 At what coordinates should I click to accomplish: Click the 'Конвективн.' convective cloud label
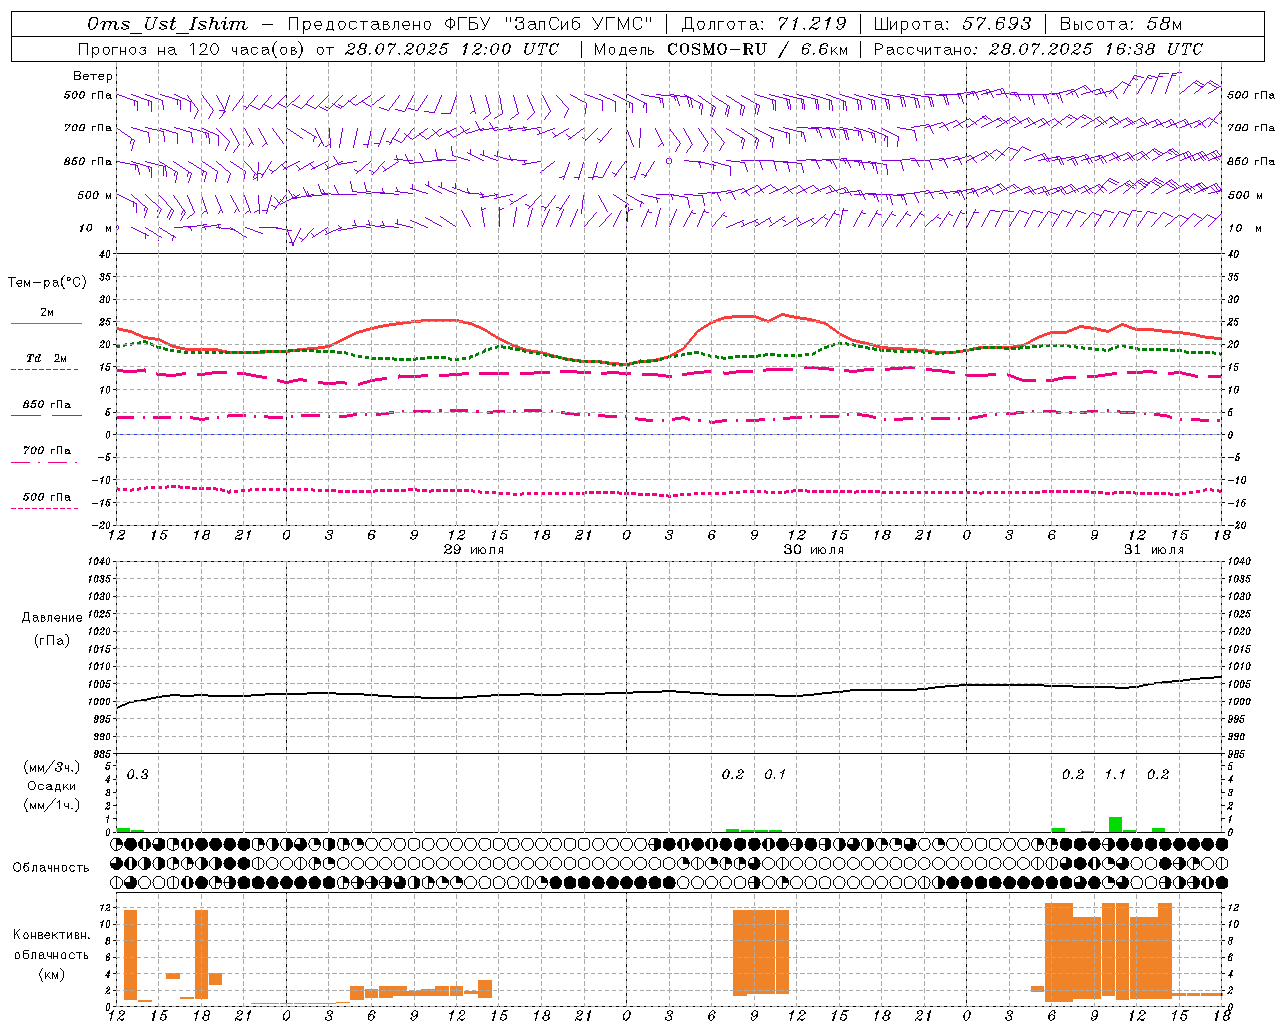click(x=51, y=935)
